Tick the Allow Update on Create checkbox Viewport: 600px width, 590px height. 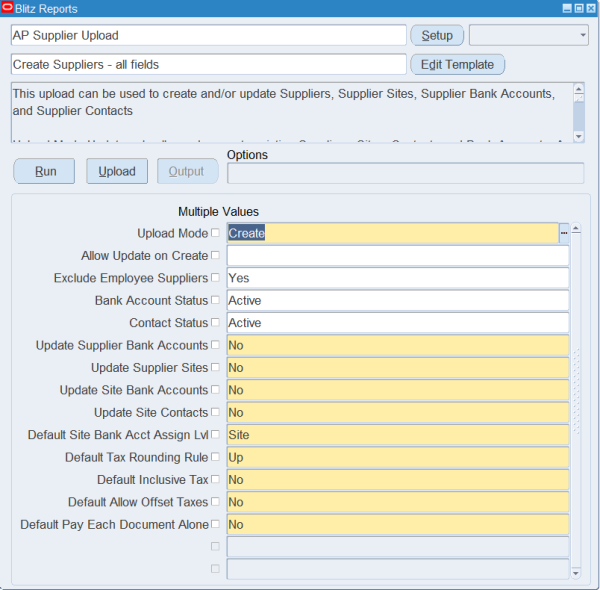tap(215, 255)
